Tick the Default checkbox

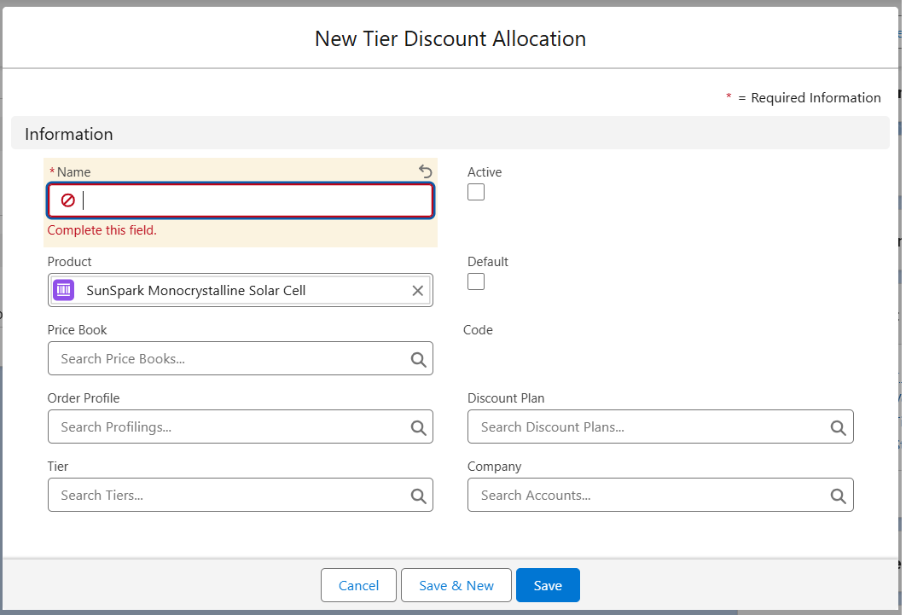click(476, 281)
